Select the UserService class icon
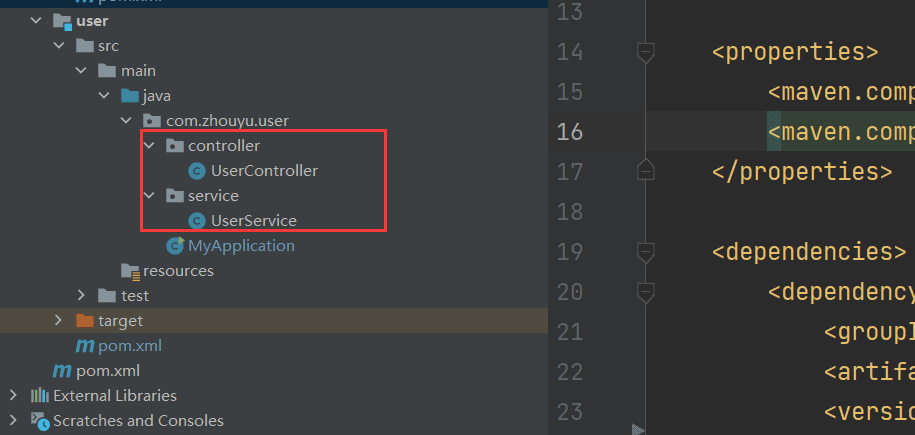Viewport: 915px width, 435px height. [x=197, y=221]
